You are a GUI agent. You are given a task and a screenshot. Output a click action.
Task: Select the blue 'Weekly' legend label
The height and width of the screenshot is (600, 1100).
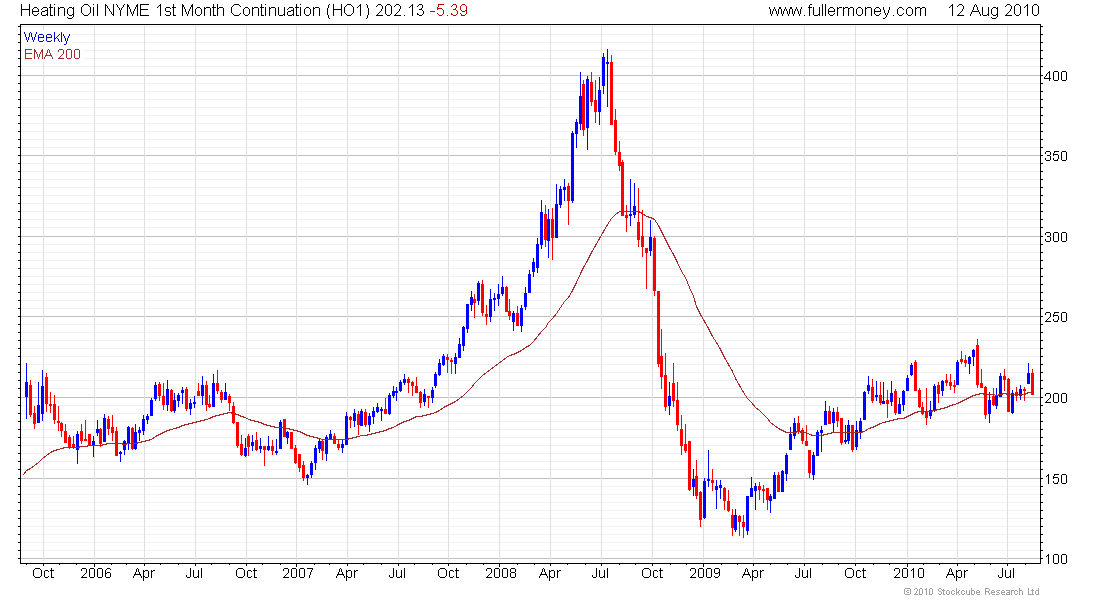47,38
